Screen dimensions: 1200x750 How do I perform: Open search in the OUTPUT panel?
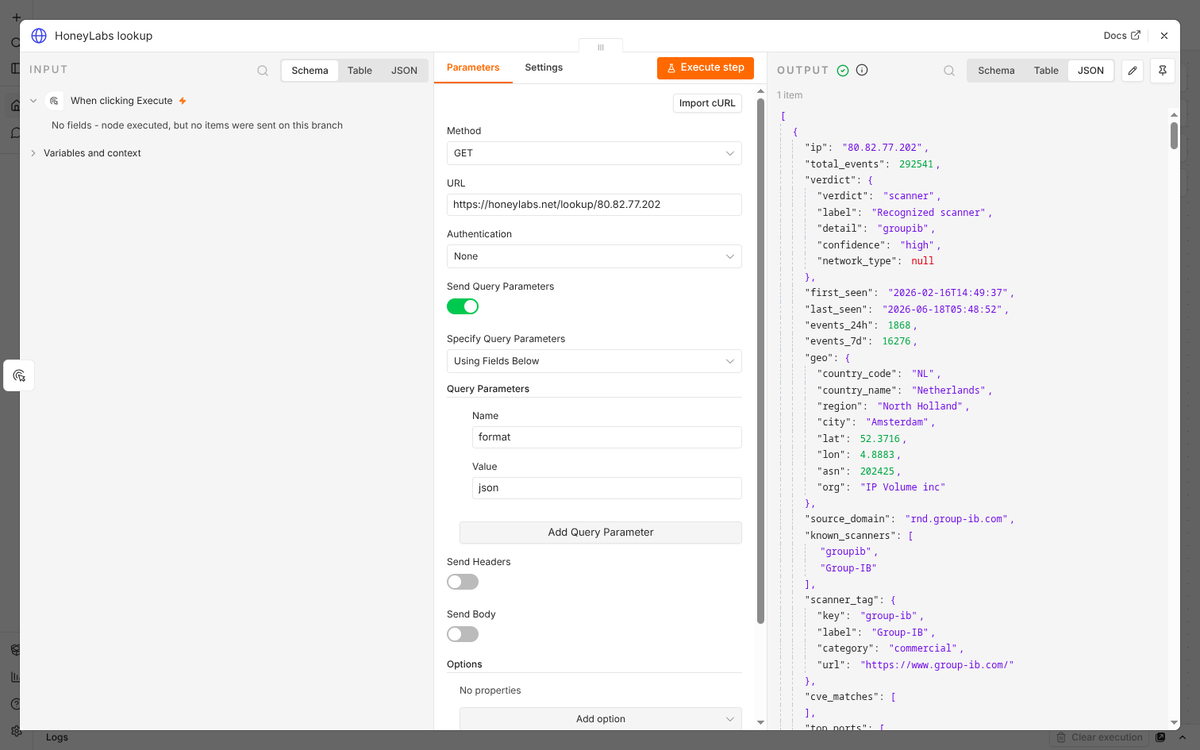coord(949,71)
